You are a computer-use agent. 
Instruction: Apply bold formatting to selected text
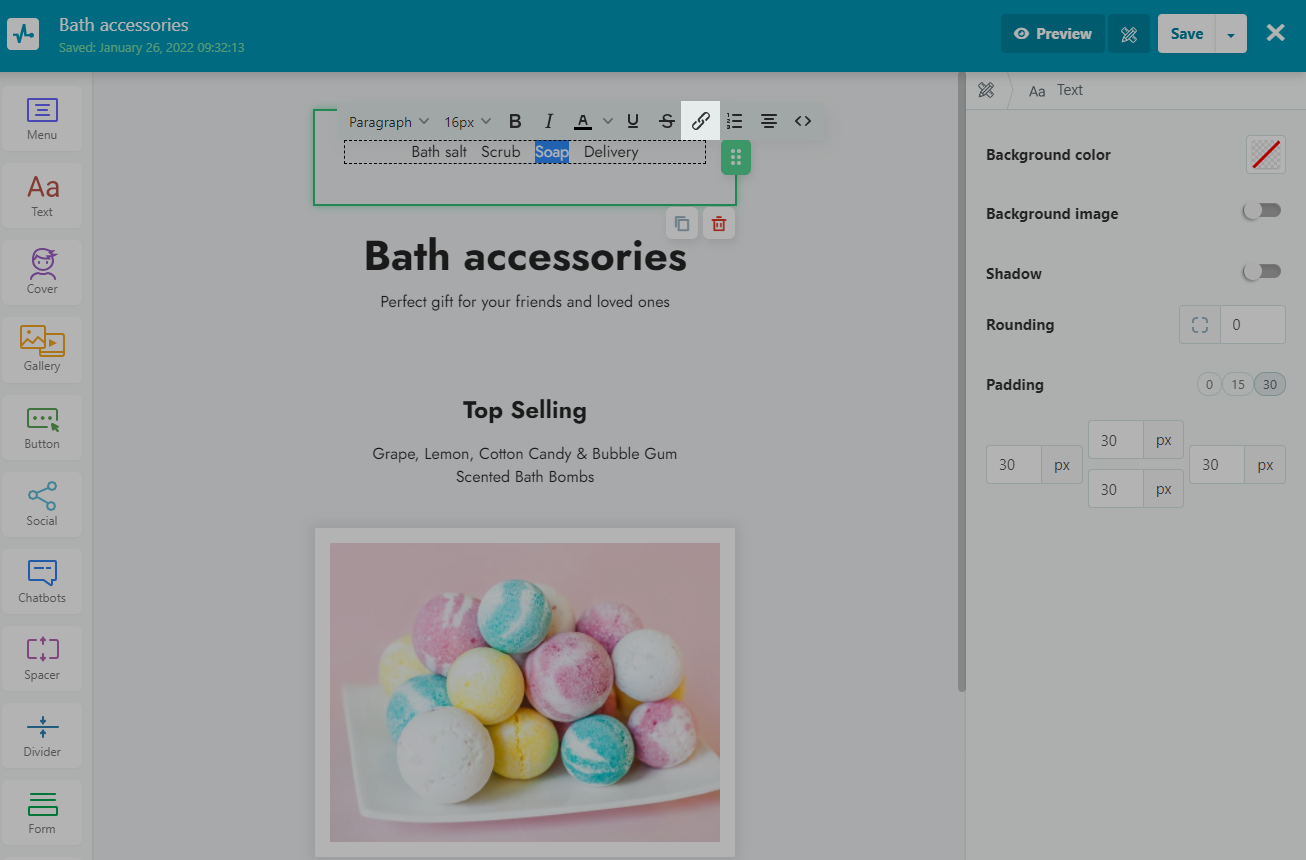pyautogui.click(x=515, y=121)
